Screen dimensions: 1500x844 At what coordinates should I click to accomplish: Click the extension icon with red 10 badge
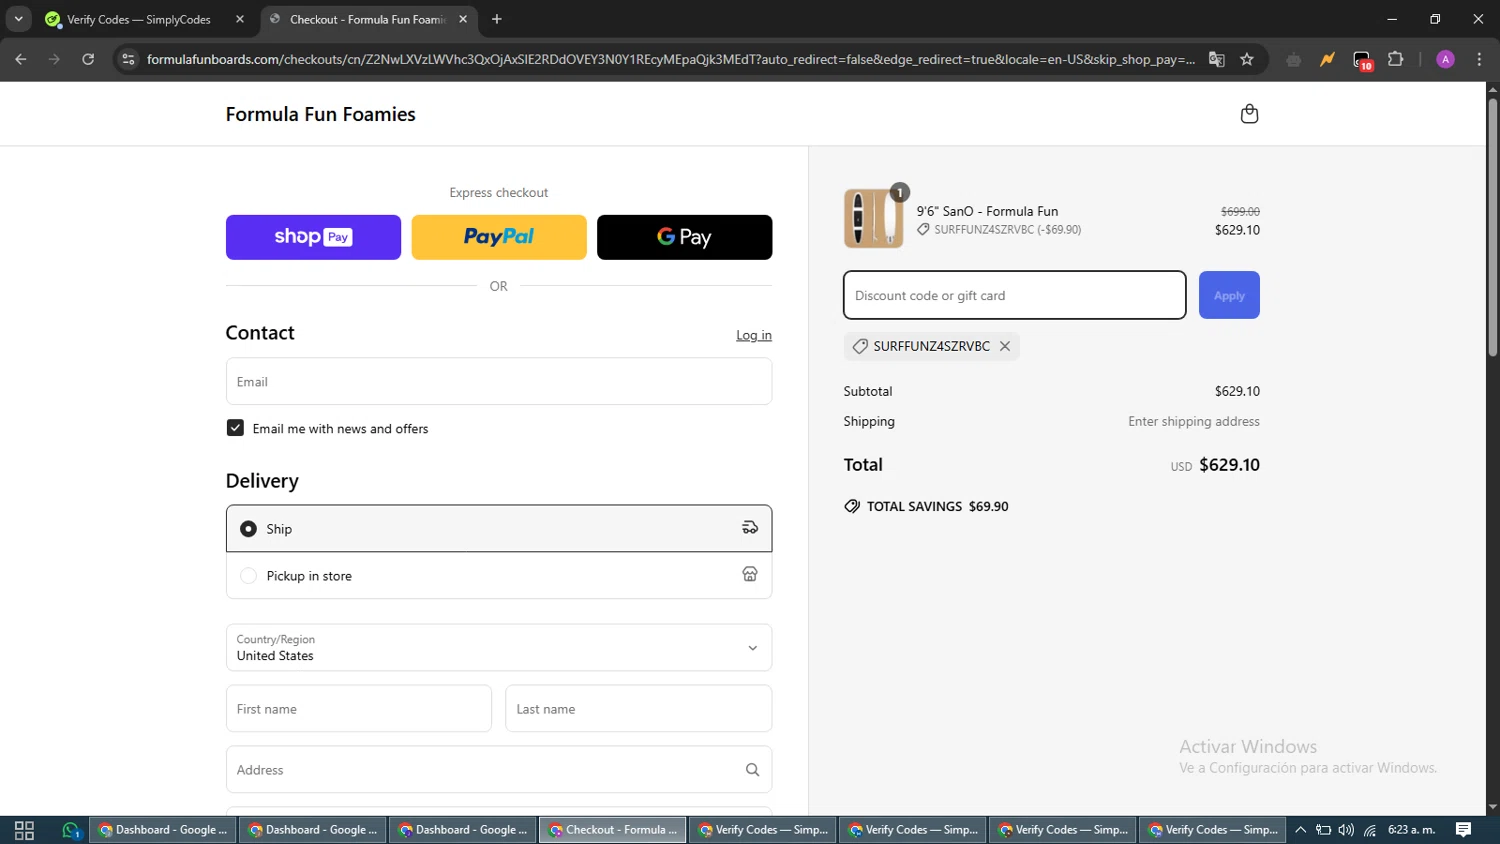[1363, 60]
